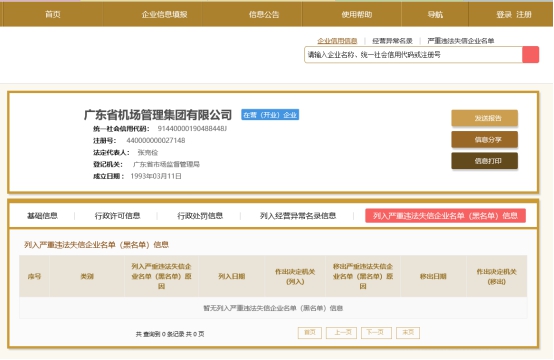Click the 末页 pagination button
Viewport: 554px width, 360px height.
[408, 333]
